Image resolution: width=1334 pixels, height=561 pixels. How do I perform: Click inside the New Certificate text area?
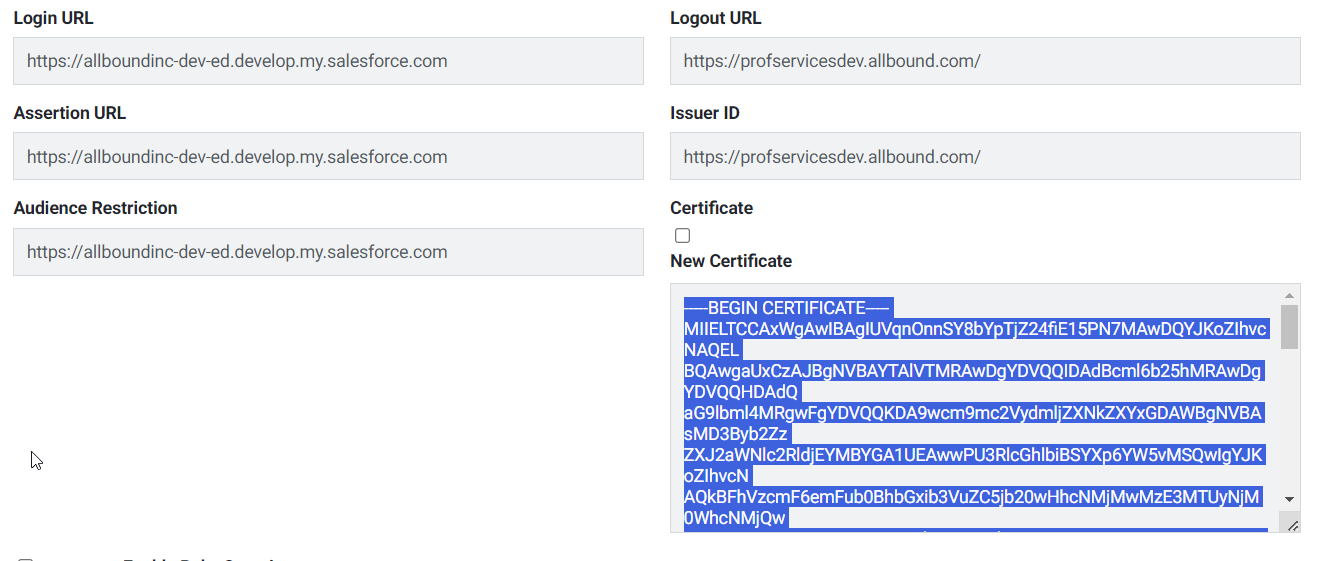(985, 408)
